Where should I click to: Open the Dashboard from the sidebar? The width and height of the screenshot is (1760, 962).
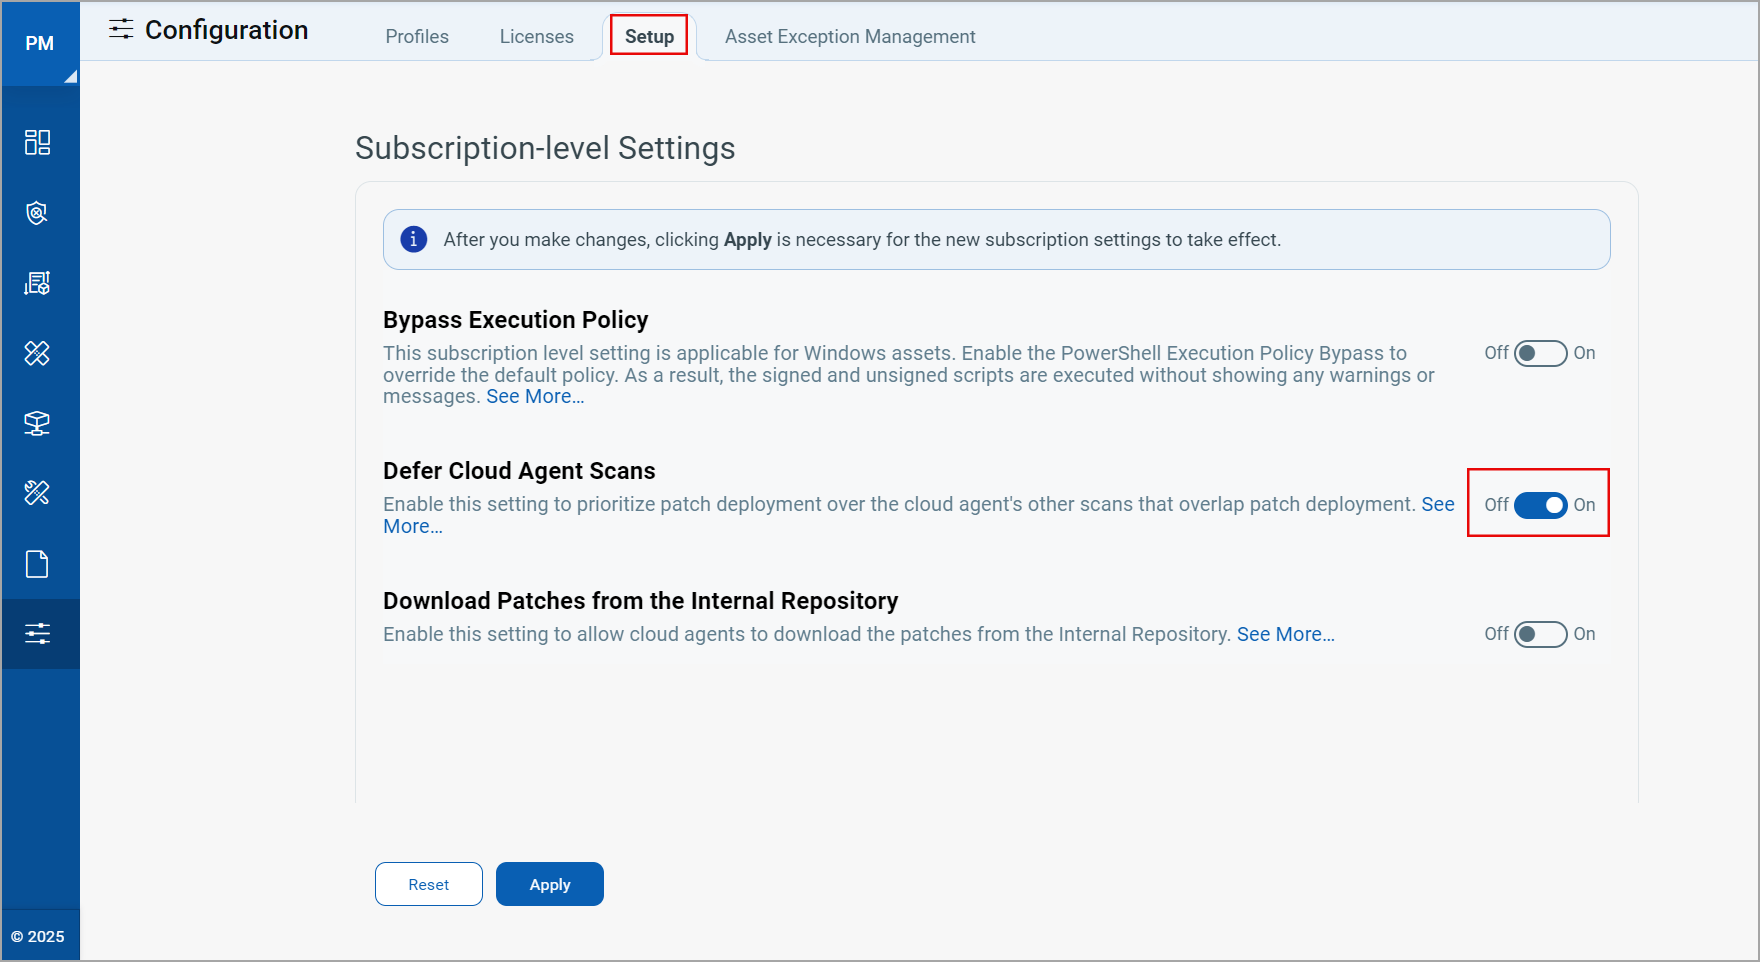[39, 142]
